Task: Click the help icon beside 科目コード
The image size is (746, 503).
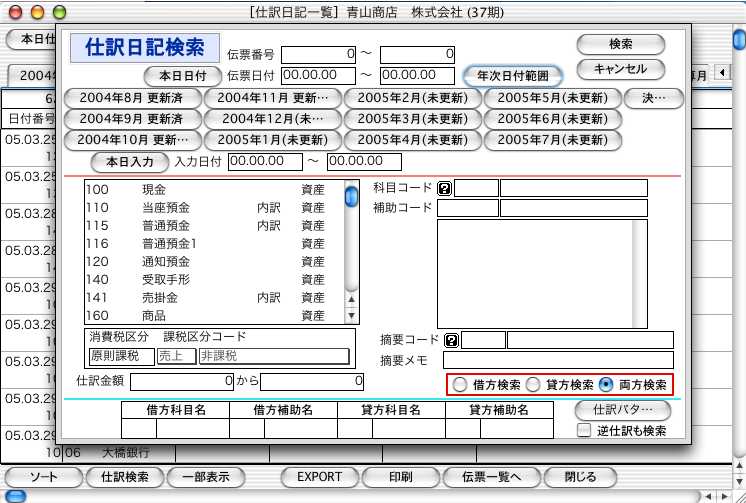Action: (x=445, y=188)
